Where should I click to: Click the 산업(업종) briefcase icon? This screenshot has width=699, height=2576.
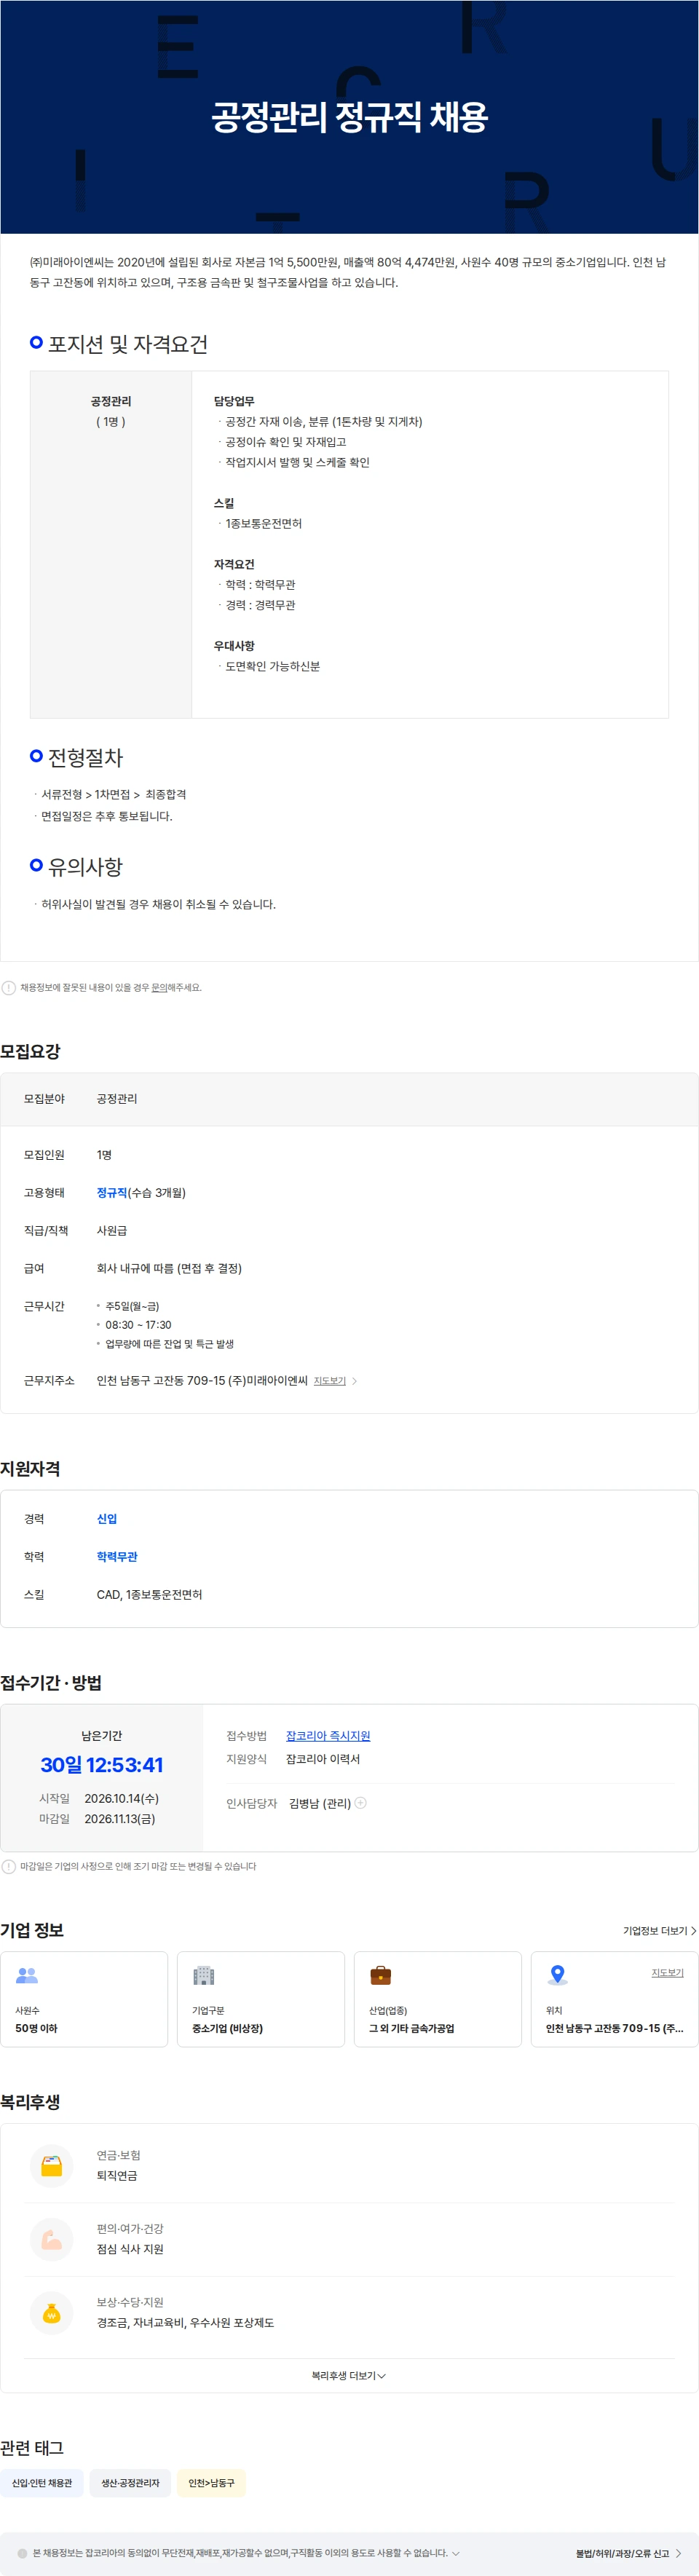[x=381, y=1975]
